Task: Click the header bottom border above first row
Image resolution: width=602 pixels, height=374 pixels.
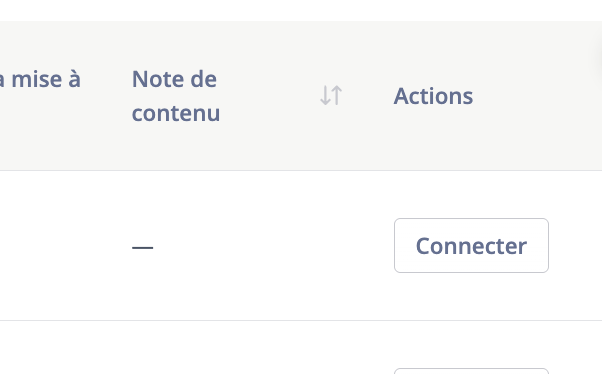Action: click(x=301, y=170)
